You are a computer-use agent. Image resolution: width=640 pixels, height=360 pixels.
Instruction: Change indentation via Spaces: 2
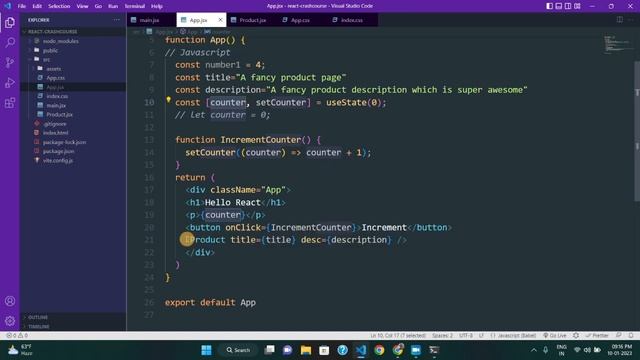pyautogui.click(x=442, y=336)
